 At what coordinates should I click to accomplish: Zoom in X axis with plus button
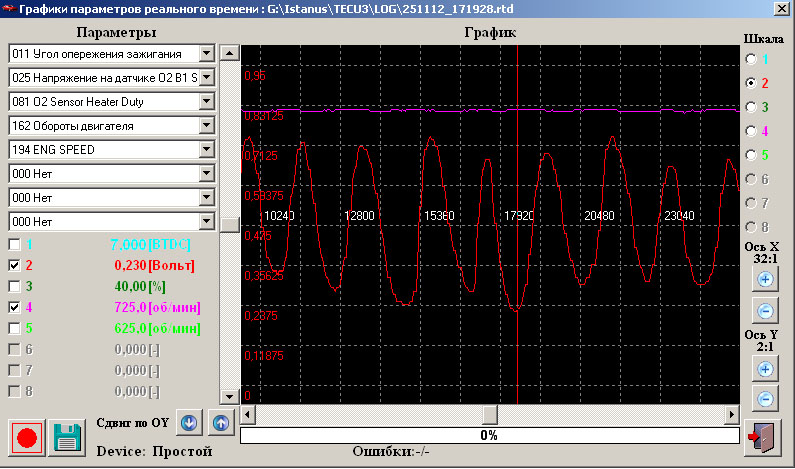[765, 279]
